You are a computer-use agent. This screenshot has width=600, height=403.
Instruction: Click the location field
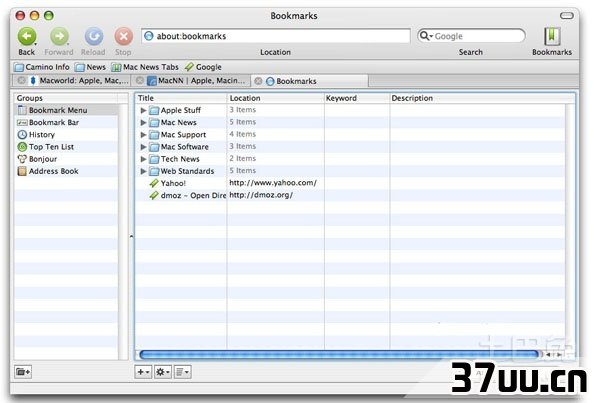pos(276,36)
